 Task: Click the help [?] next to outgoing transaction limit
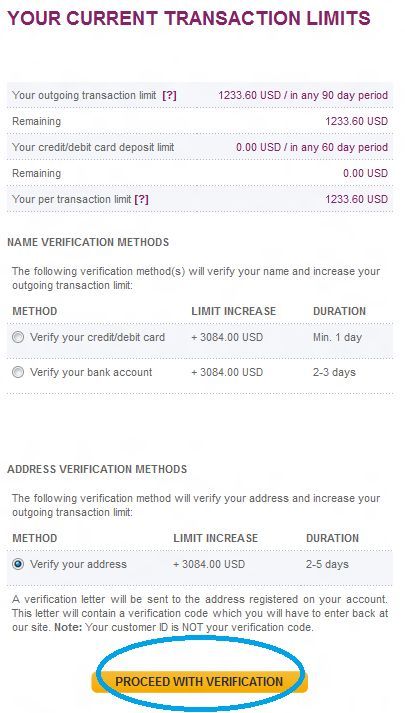coord(169,95)
